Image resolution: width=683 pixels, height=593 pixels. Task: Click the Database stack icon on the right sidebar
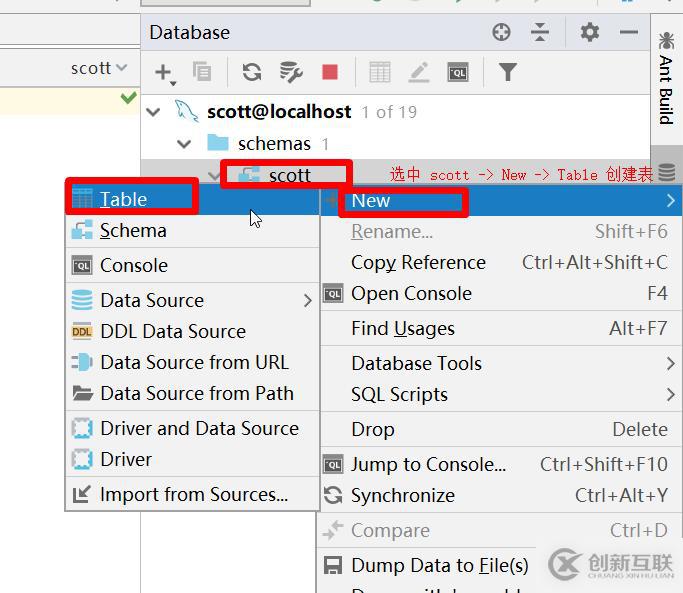(x=666, y=172)
